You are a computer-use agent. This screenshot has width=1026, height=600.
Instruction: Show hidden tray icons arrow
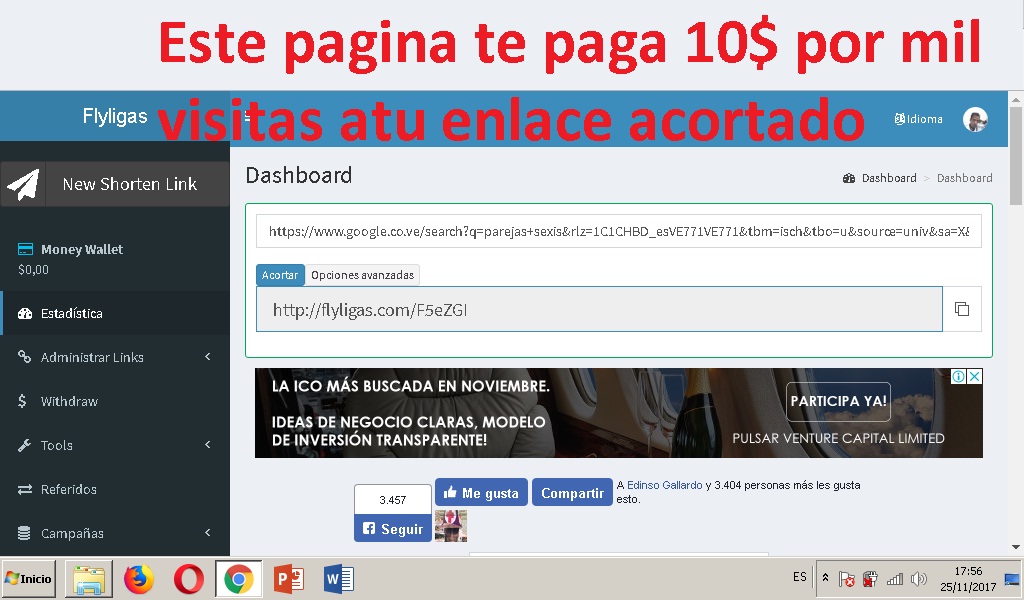(826, 578)
